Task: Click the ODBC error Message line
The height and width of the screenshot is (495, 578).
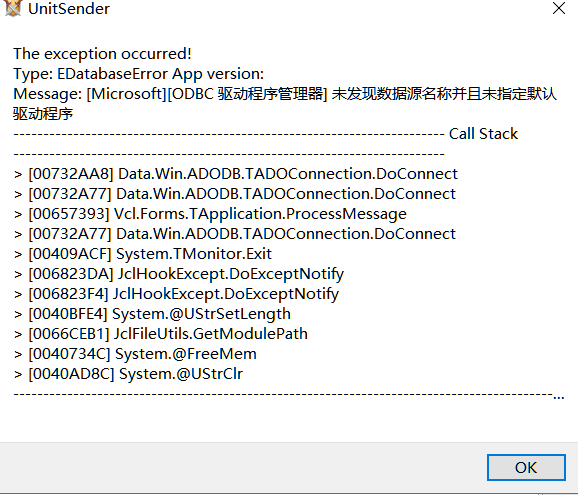Action: point(285,94)
